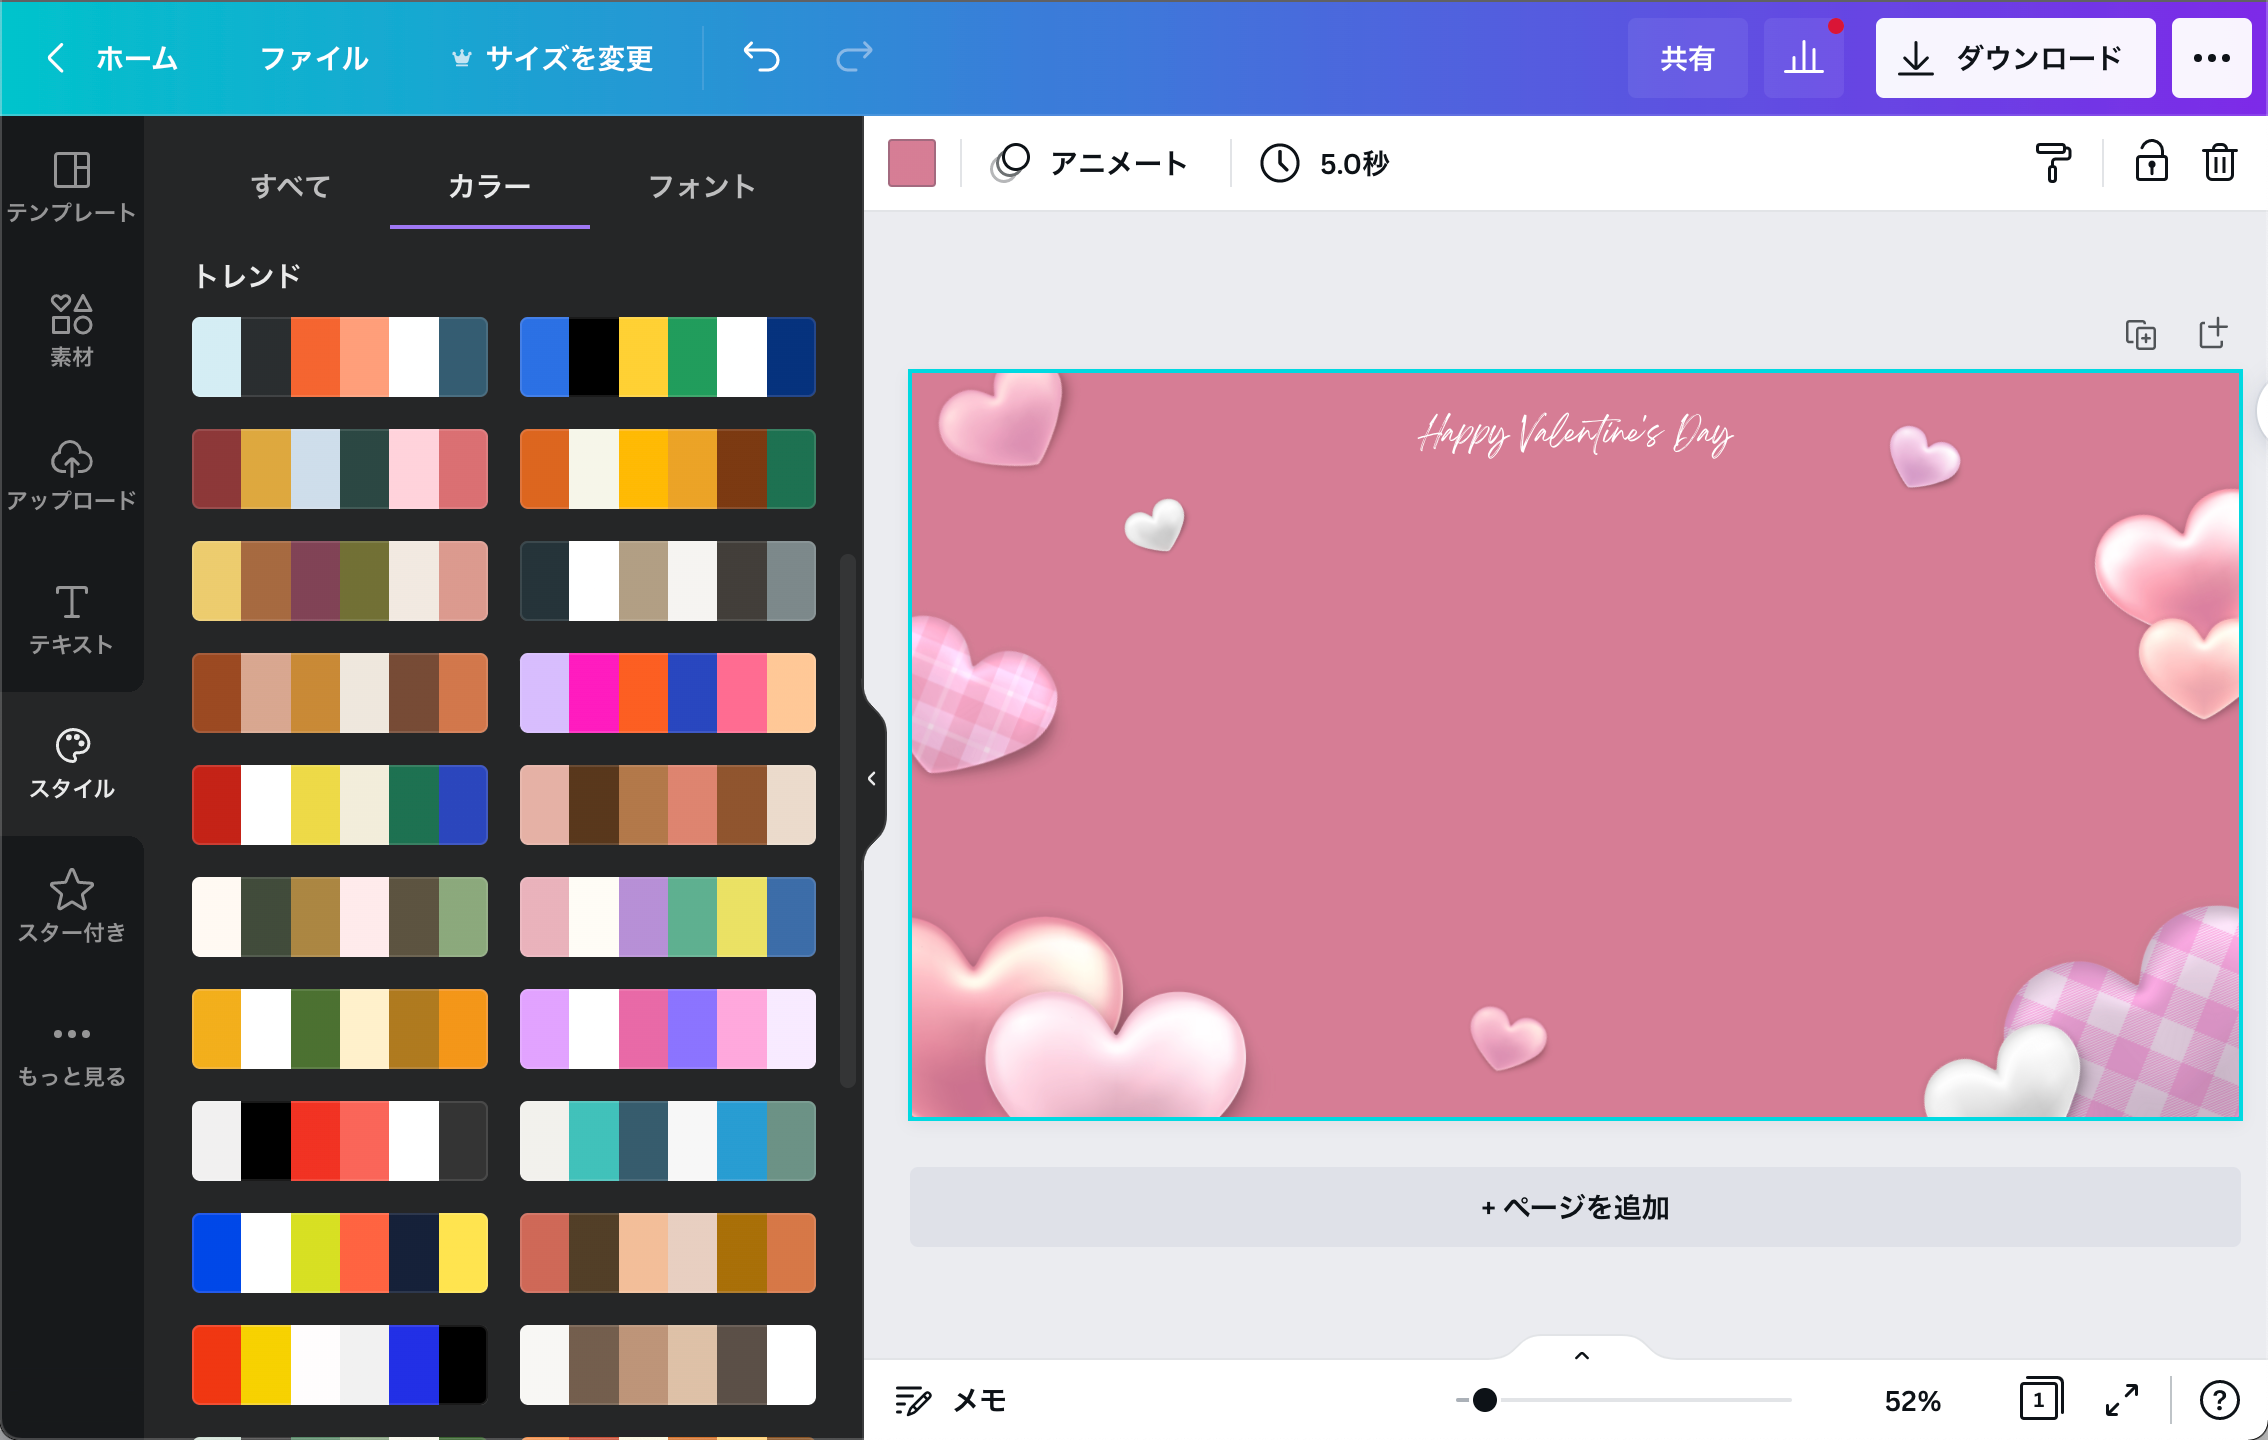Select the small white heart on canvas

click(1155, 524)
